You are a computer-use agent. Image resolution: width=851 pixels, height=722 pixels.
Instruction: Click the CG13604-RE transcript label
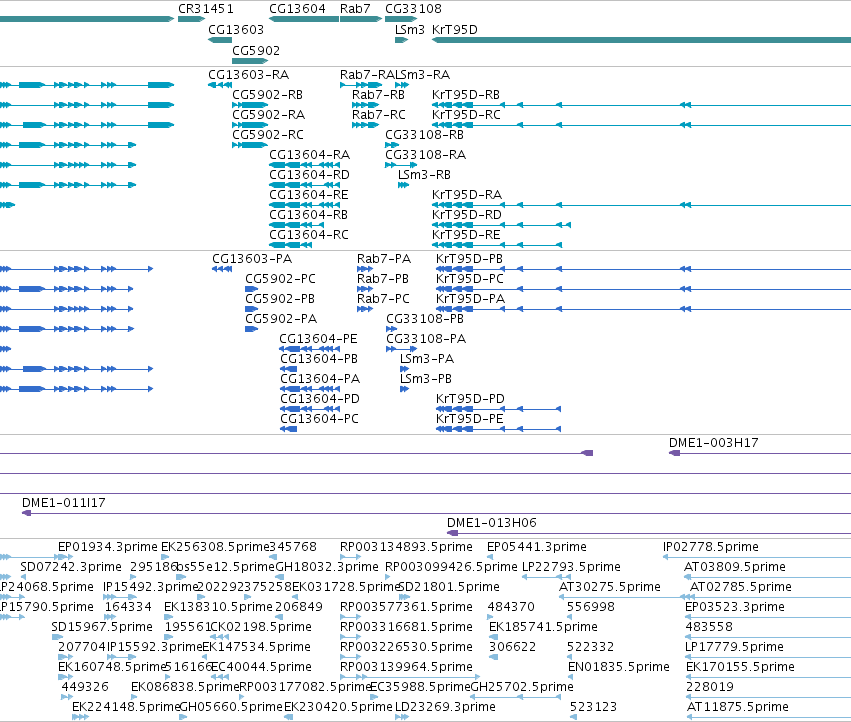pos(309,195)
